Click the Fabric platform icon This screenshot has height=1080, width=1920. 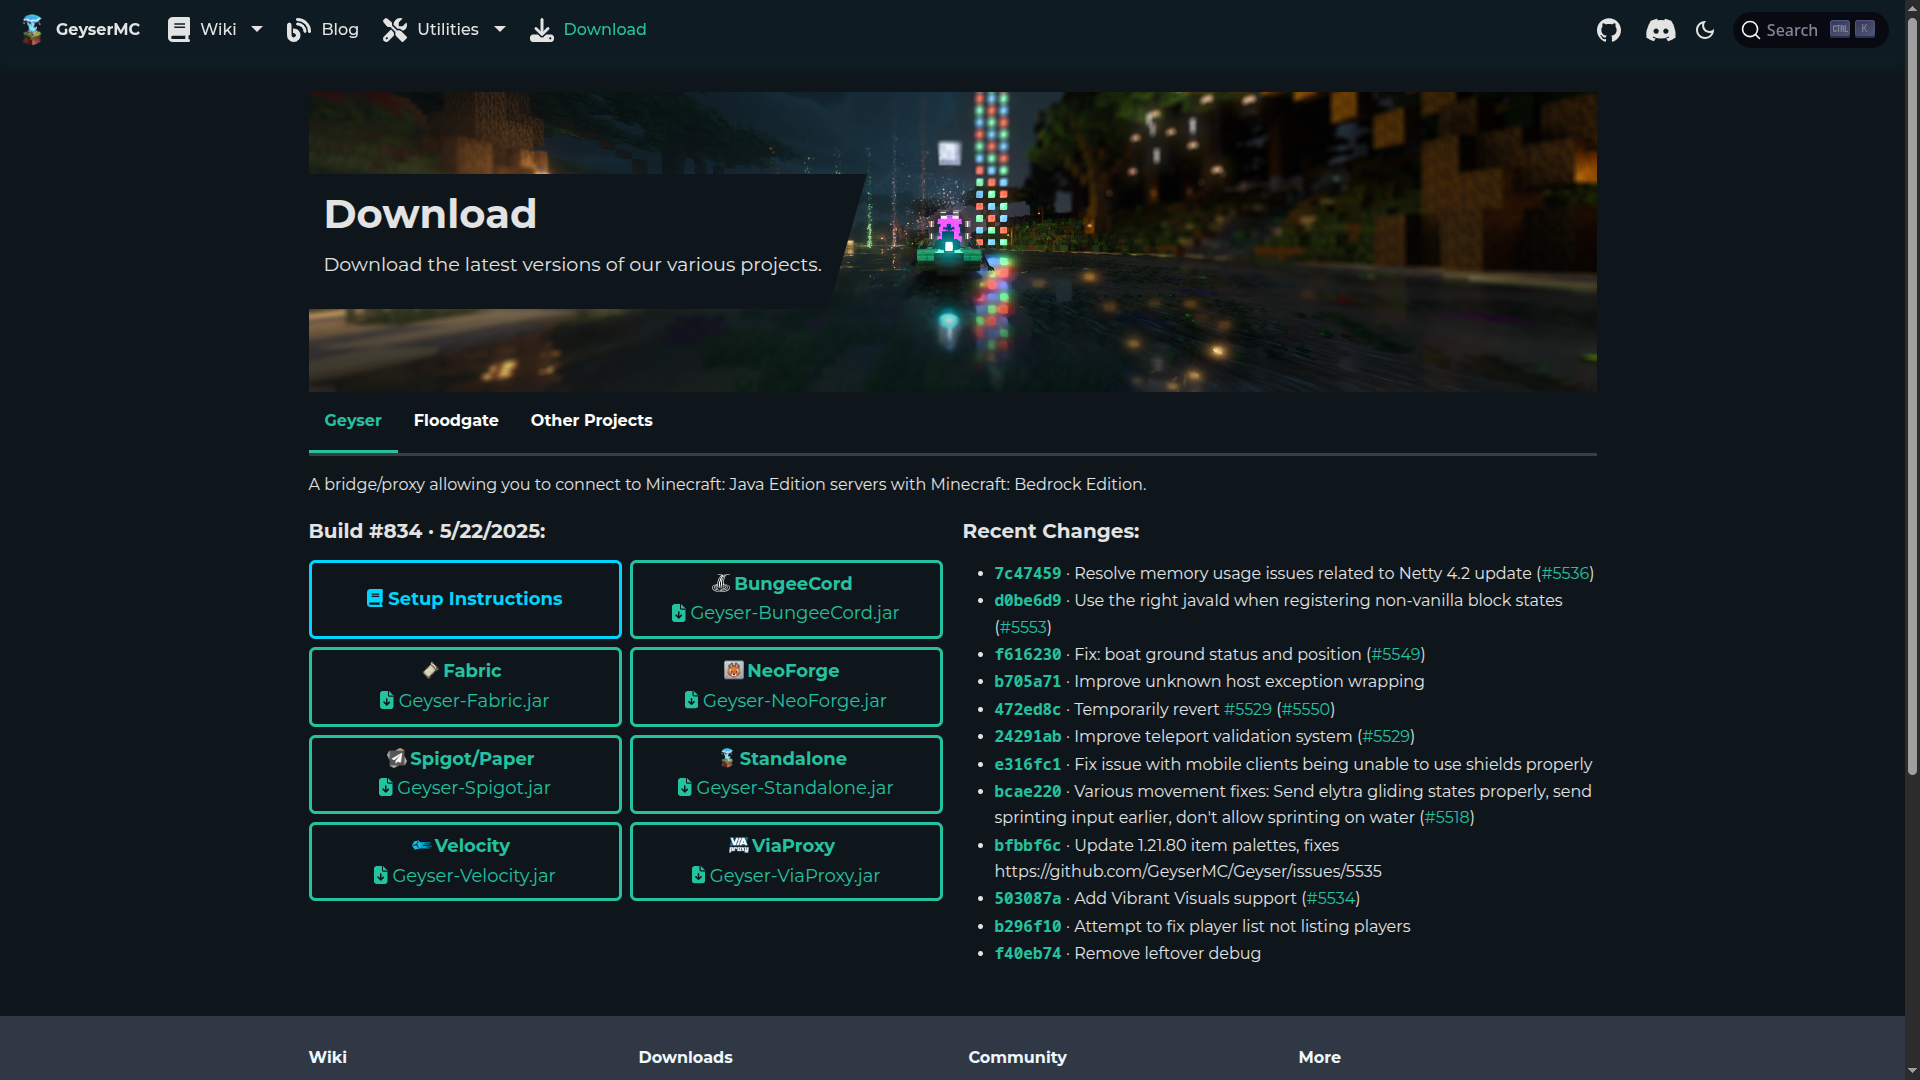pos(430,670)
